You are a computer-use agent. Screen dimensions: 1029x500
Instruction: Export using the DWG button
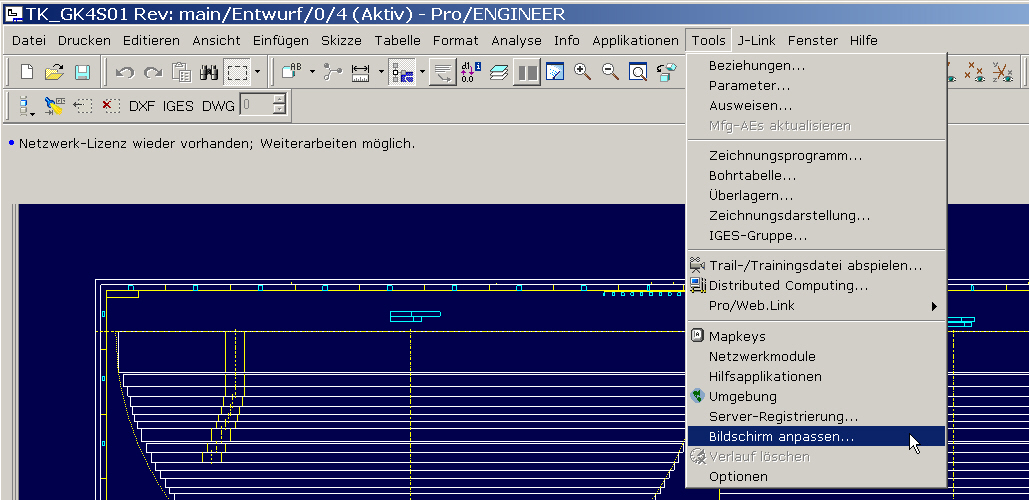(x=218, y=106)
